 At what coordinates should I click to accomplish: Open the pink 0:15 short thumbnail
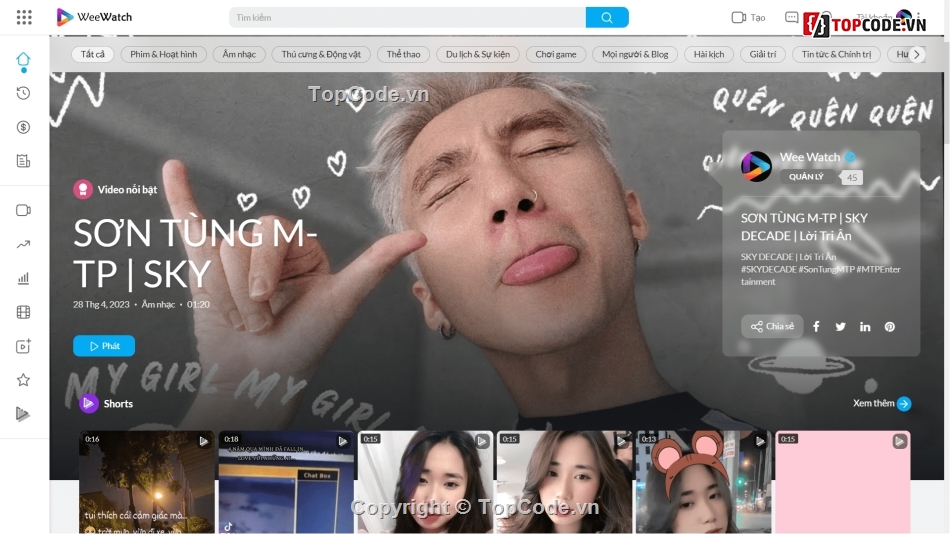843,482
